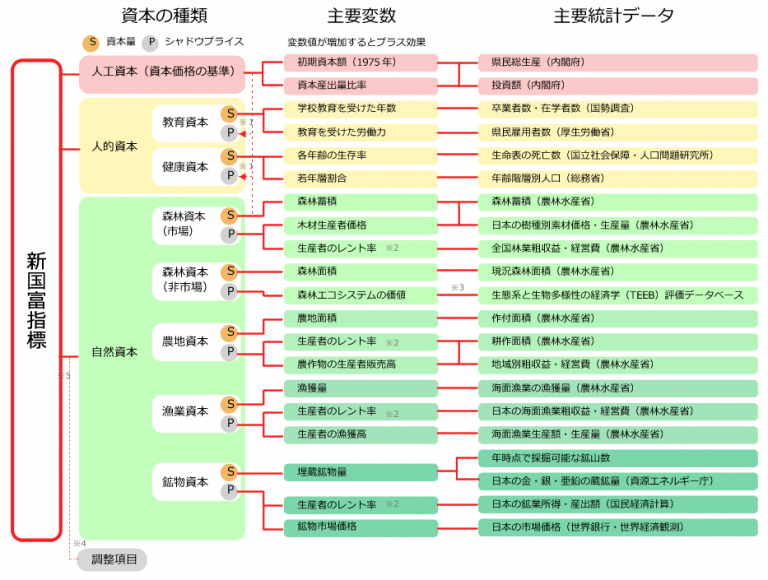Select the P circle of 森林資本(市場)
Viewport: 768px width, 580px height.
point(229,234)
